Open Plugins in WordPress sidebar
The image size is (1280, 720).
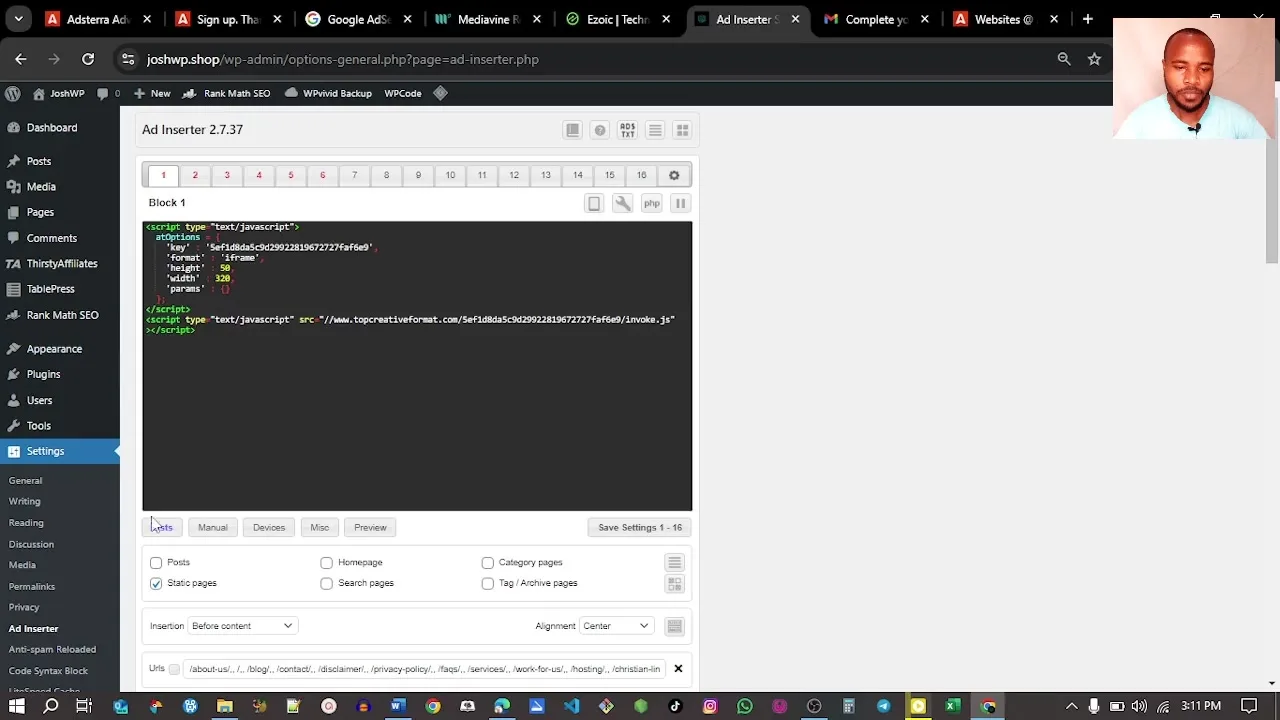pyautogui.click(x=43, y=374)
